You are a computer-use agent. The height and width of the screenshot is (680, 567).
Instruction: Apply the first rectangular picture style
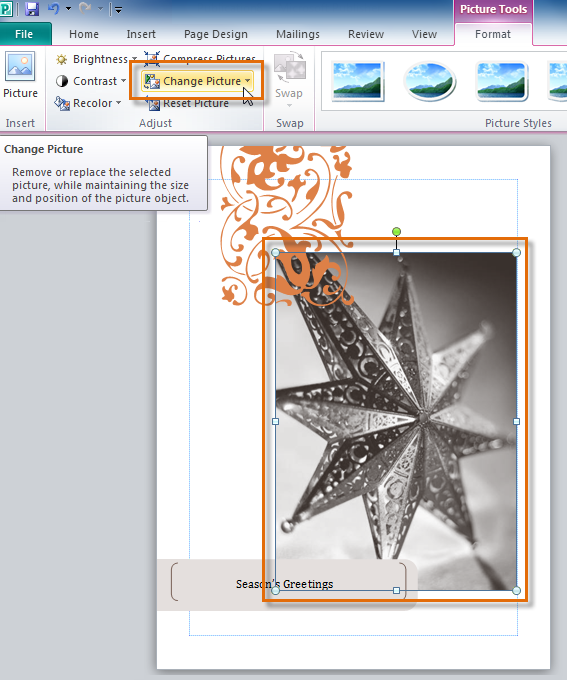pos(357,81)
